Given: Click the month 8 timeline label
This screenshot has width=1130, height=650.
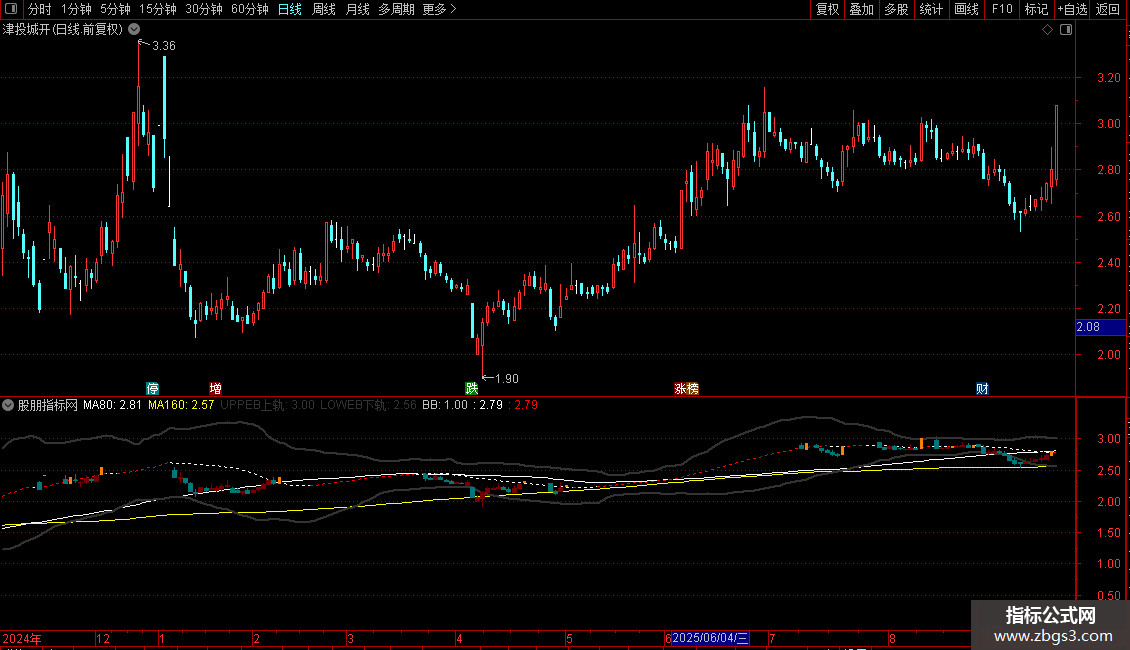Looking at the screenshot, I should coord(892,638).
